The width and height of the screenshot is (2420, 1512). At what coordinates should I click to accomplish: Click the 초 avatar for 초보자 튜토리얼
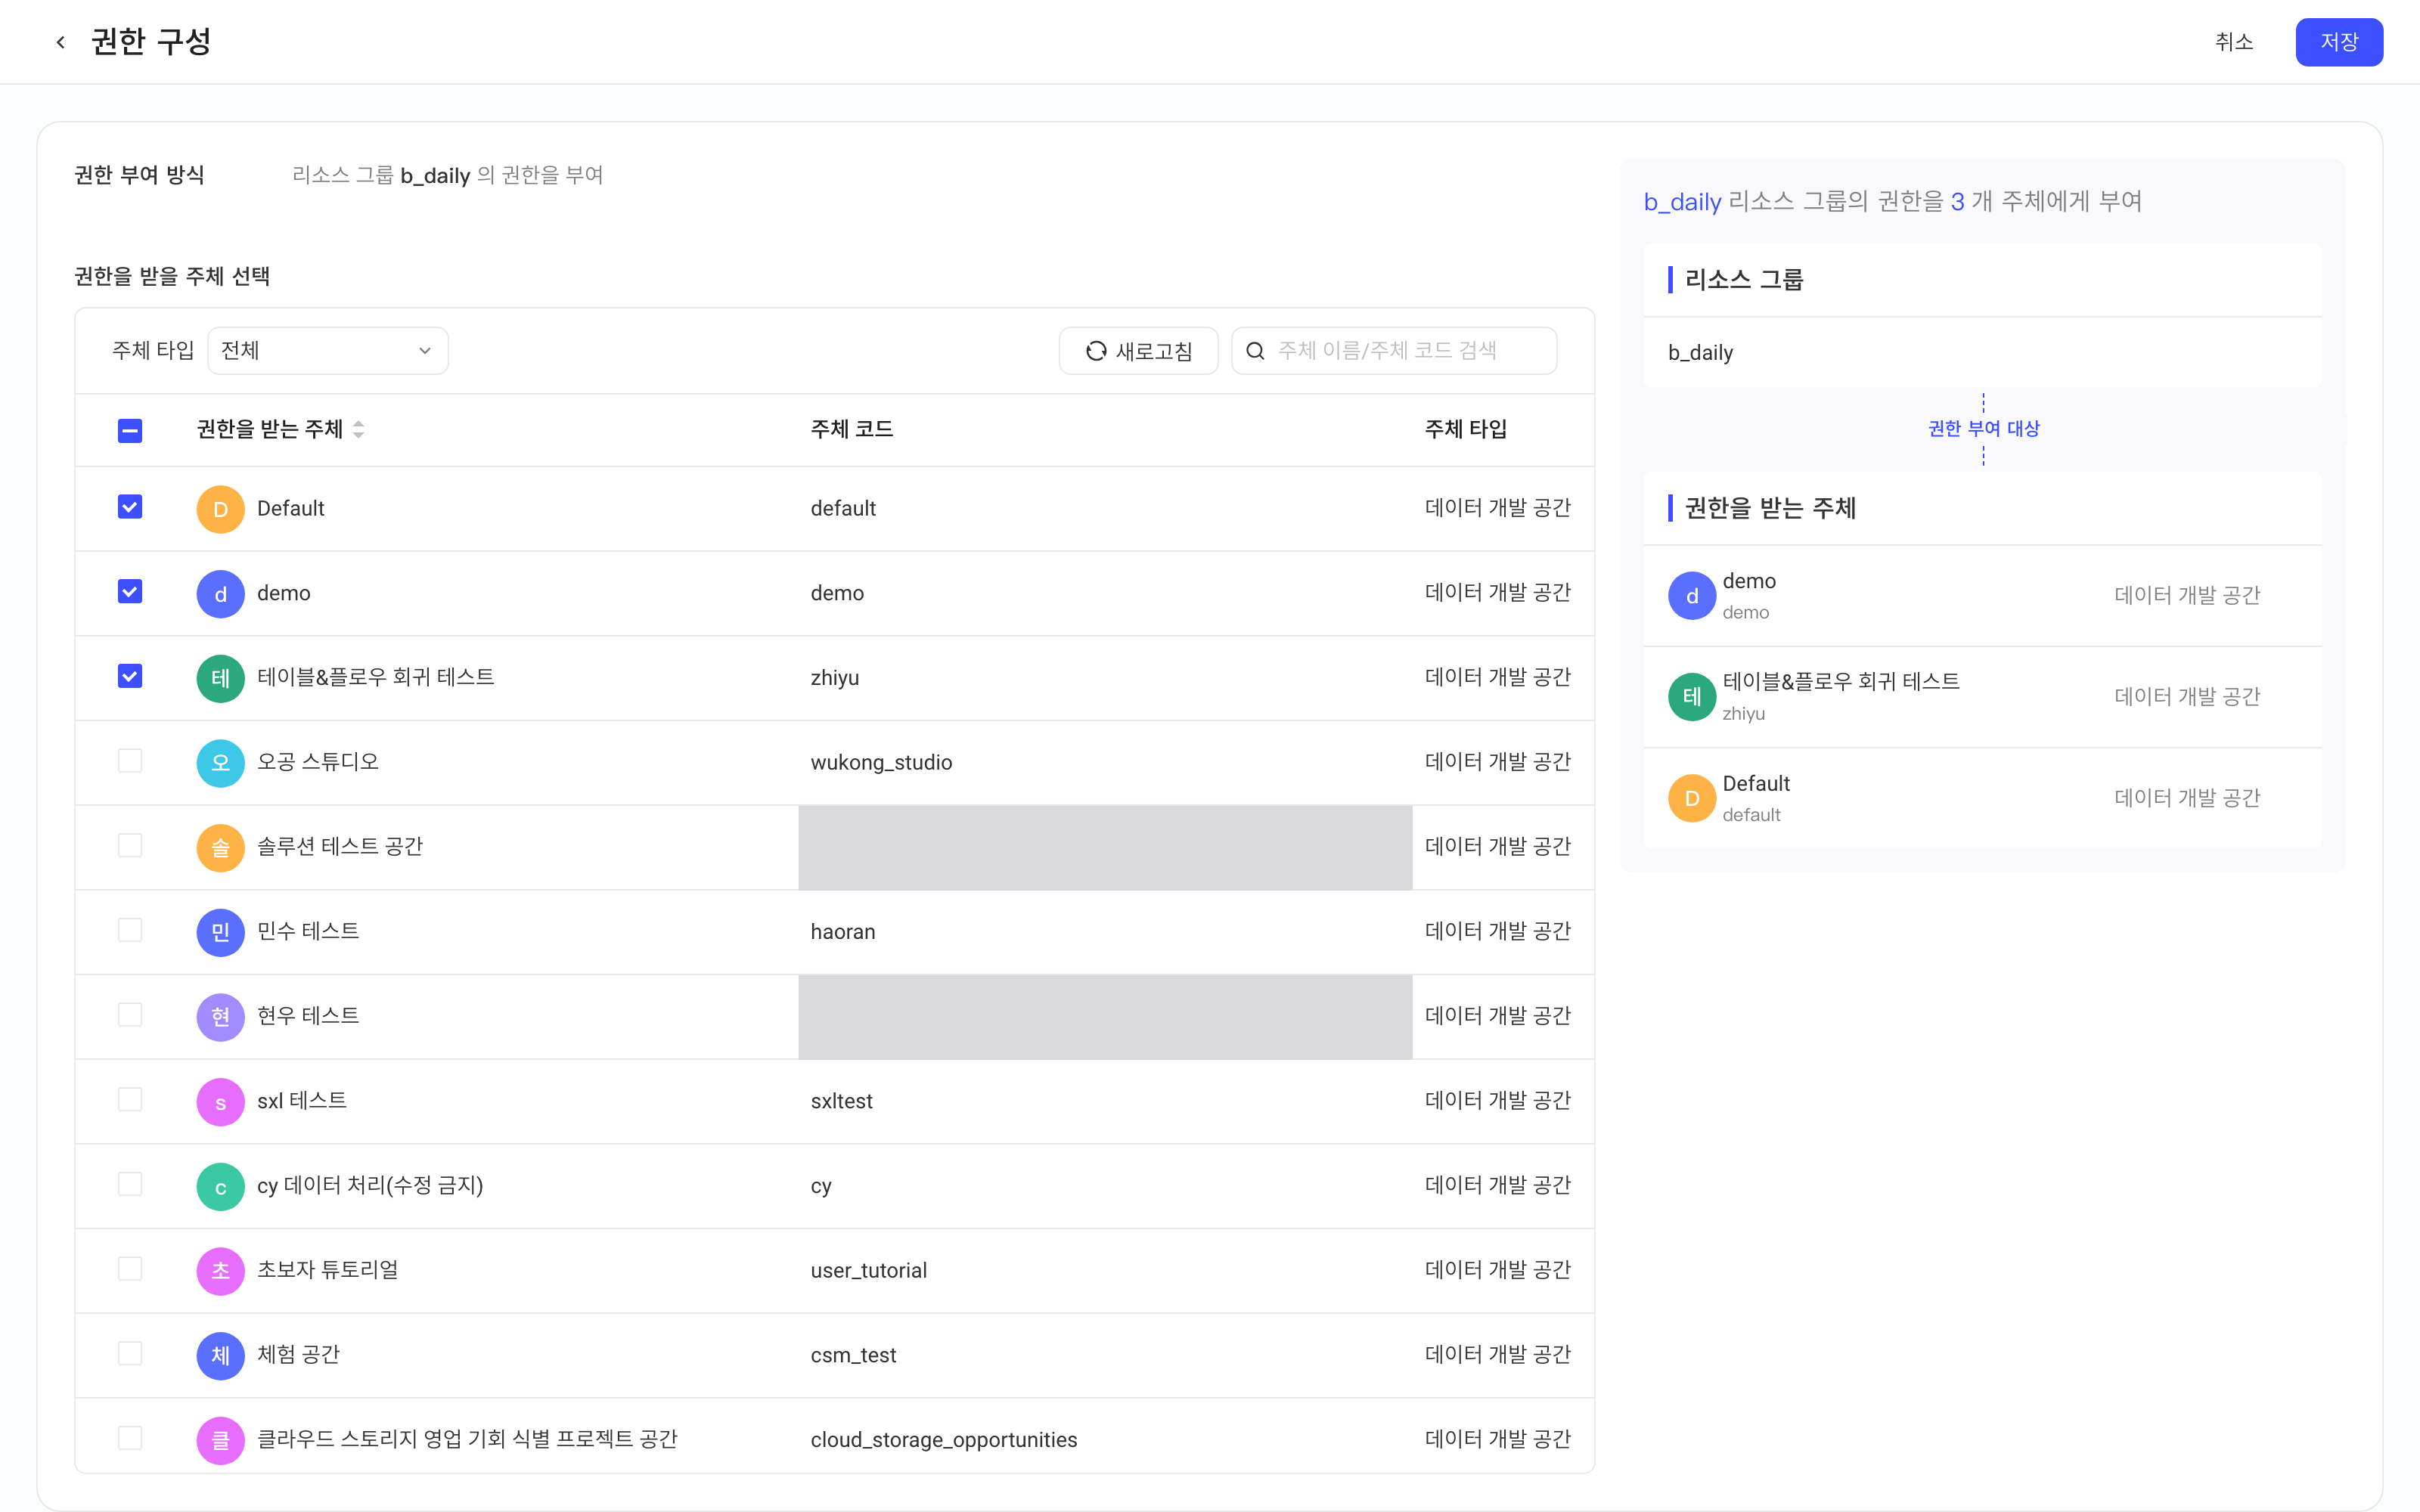pos(220,1271)
